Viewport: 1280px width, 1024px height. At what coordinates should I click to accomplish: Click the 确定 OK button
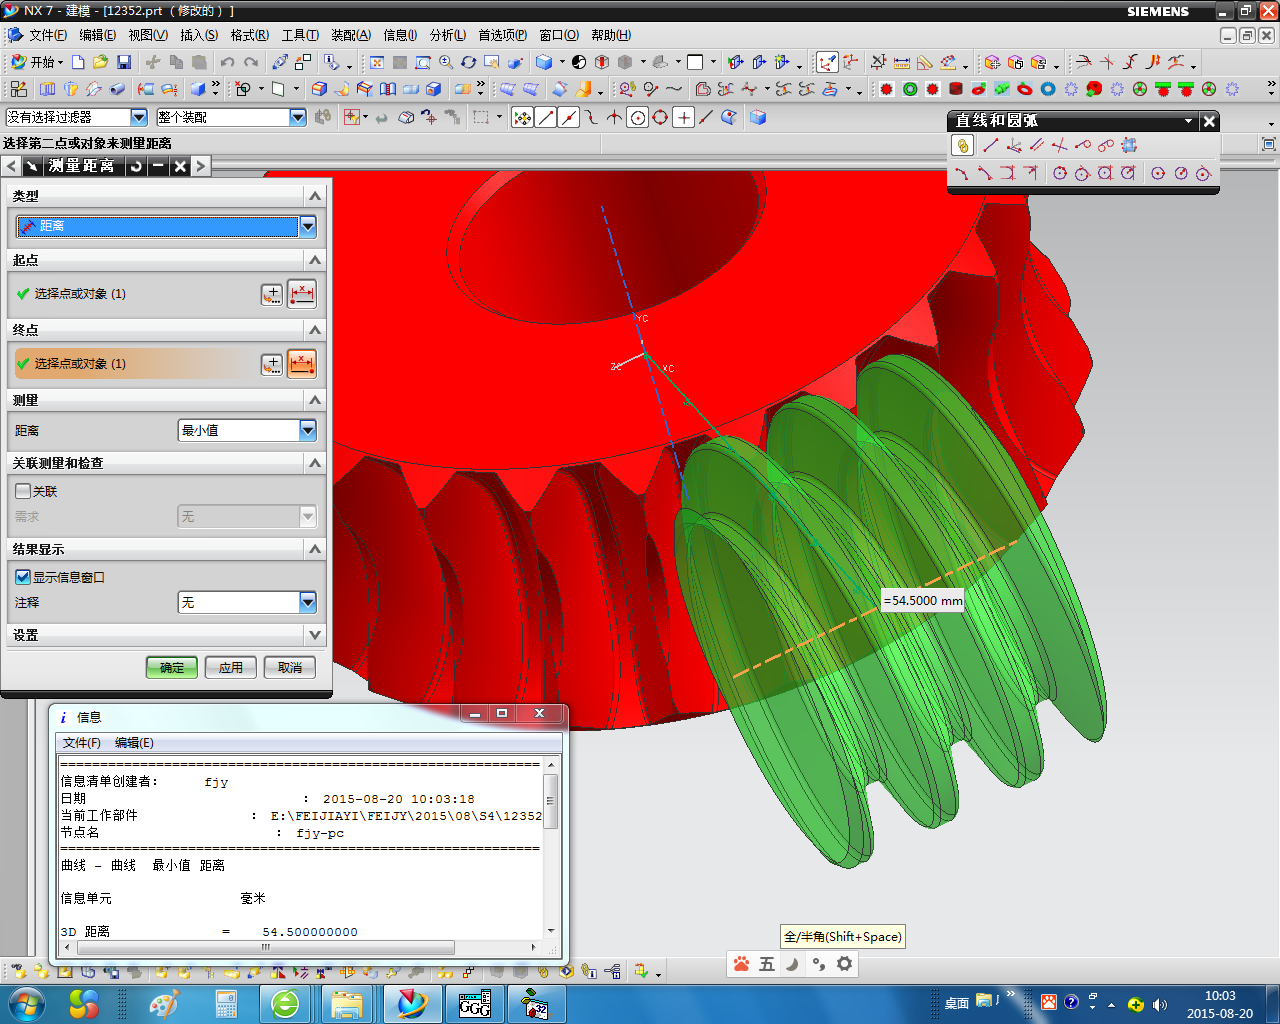point(172,667)
